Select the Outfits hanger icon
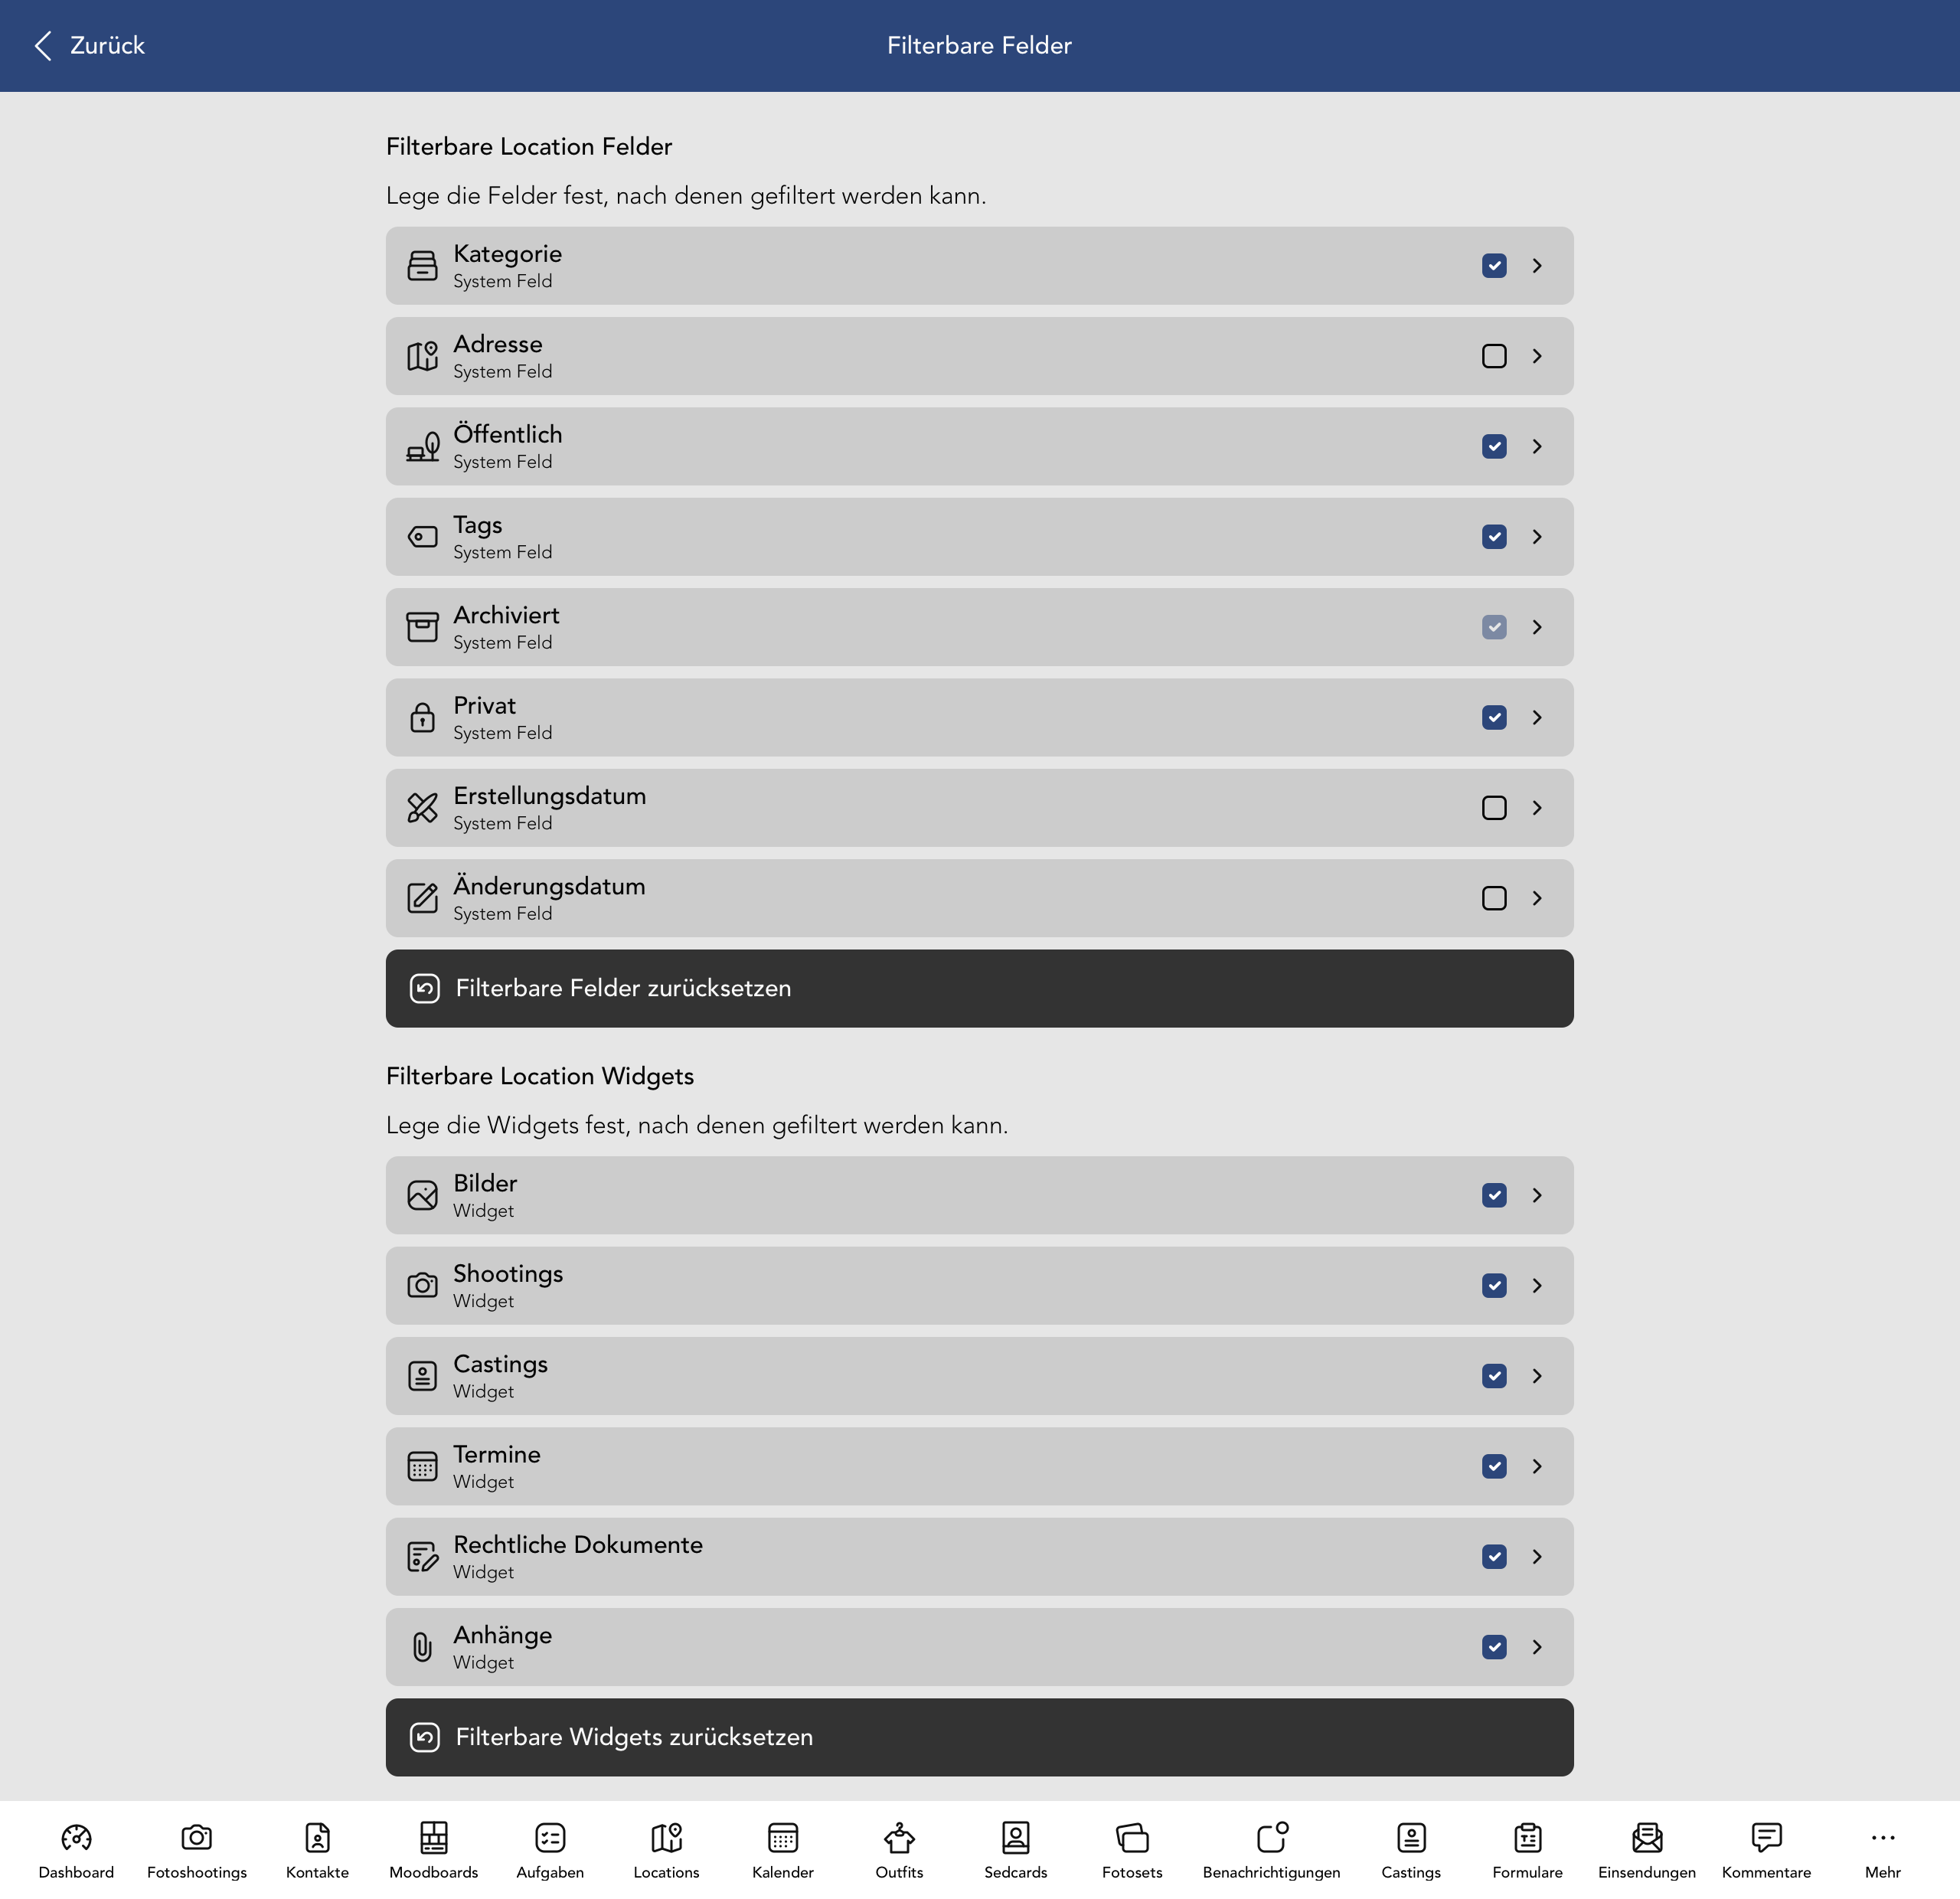The height and width of the screenshot is (1899, 1960). (898, 1848)
